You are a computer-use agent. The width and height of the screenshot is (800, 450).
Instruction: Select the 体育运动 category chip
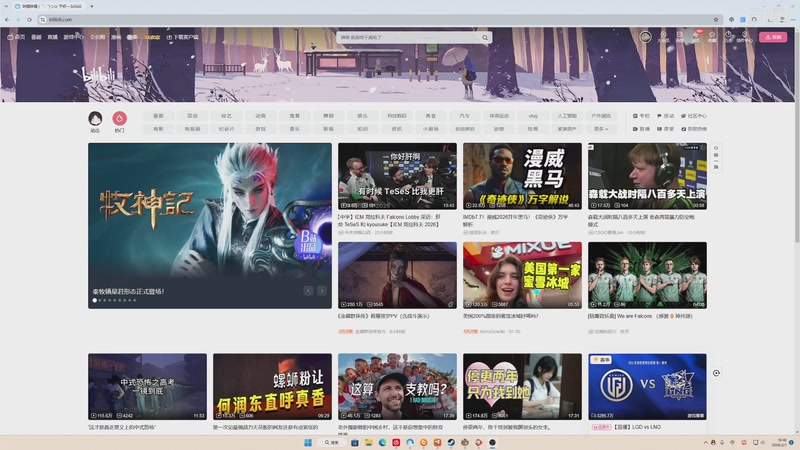(x=499, y=116)
